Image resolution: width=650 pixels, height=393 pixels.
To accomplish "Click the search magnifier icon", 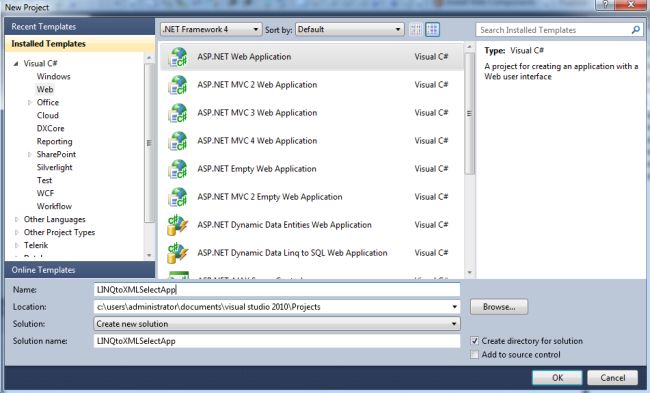I will click(x=635, y=30).
